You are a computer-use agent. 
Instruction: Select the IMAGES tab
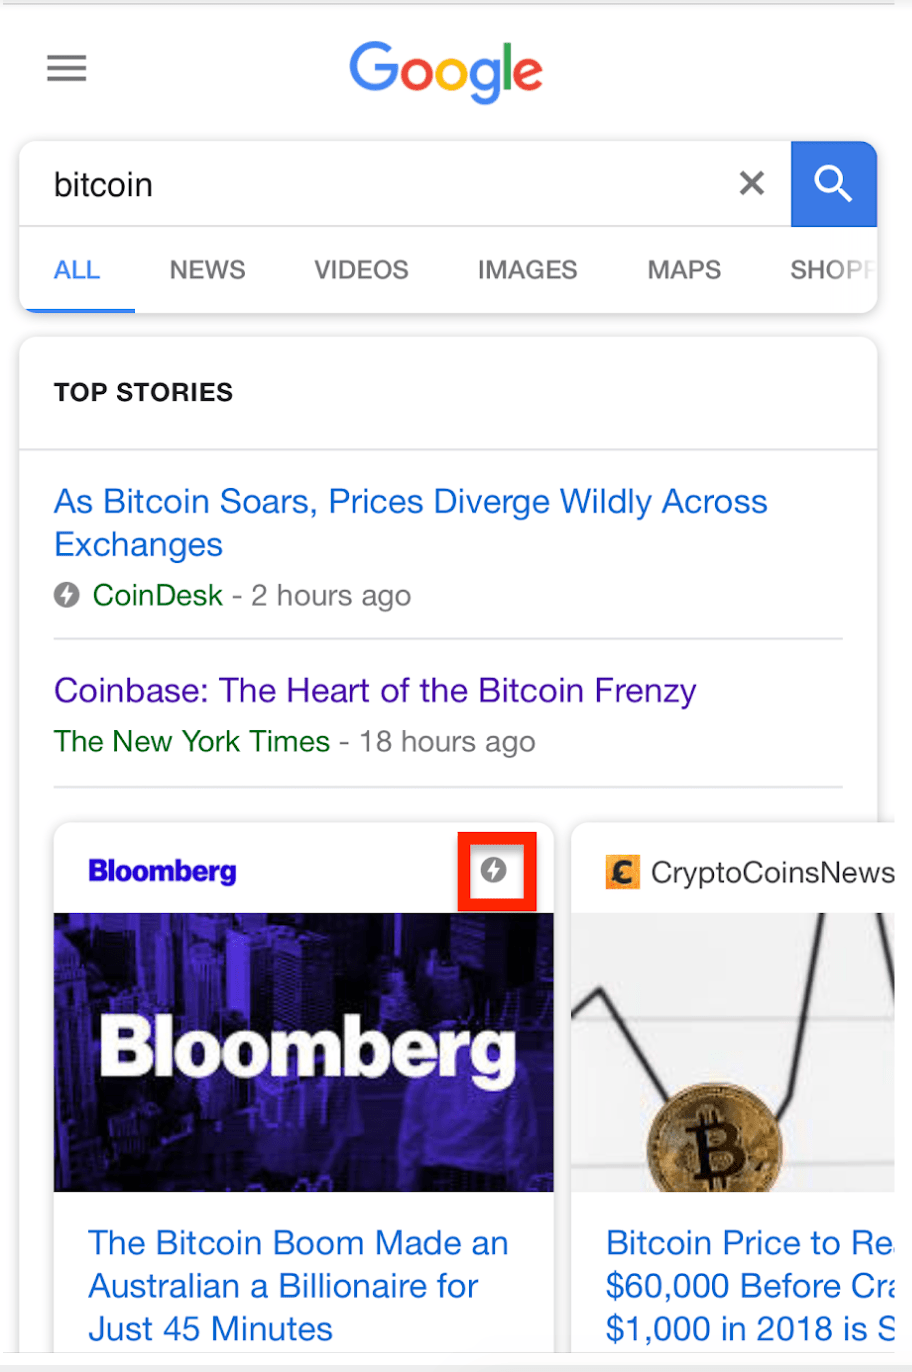527,270
